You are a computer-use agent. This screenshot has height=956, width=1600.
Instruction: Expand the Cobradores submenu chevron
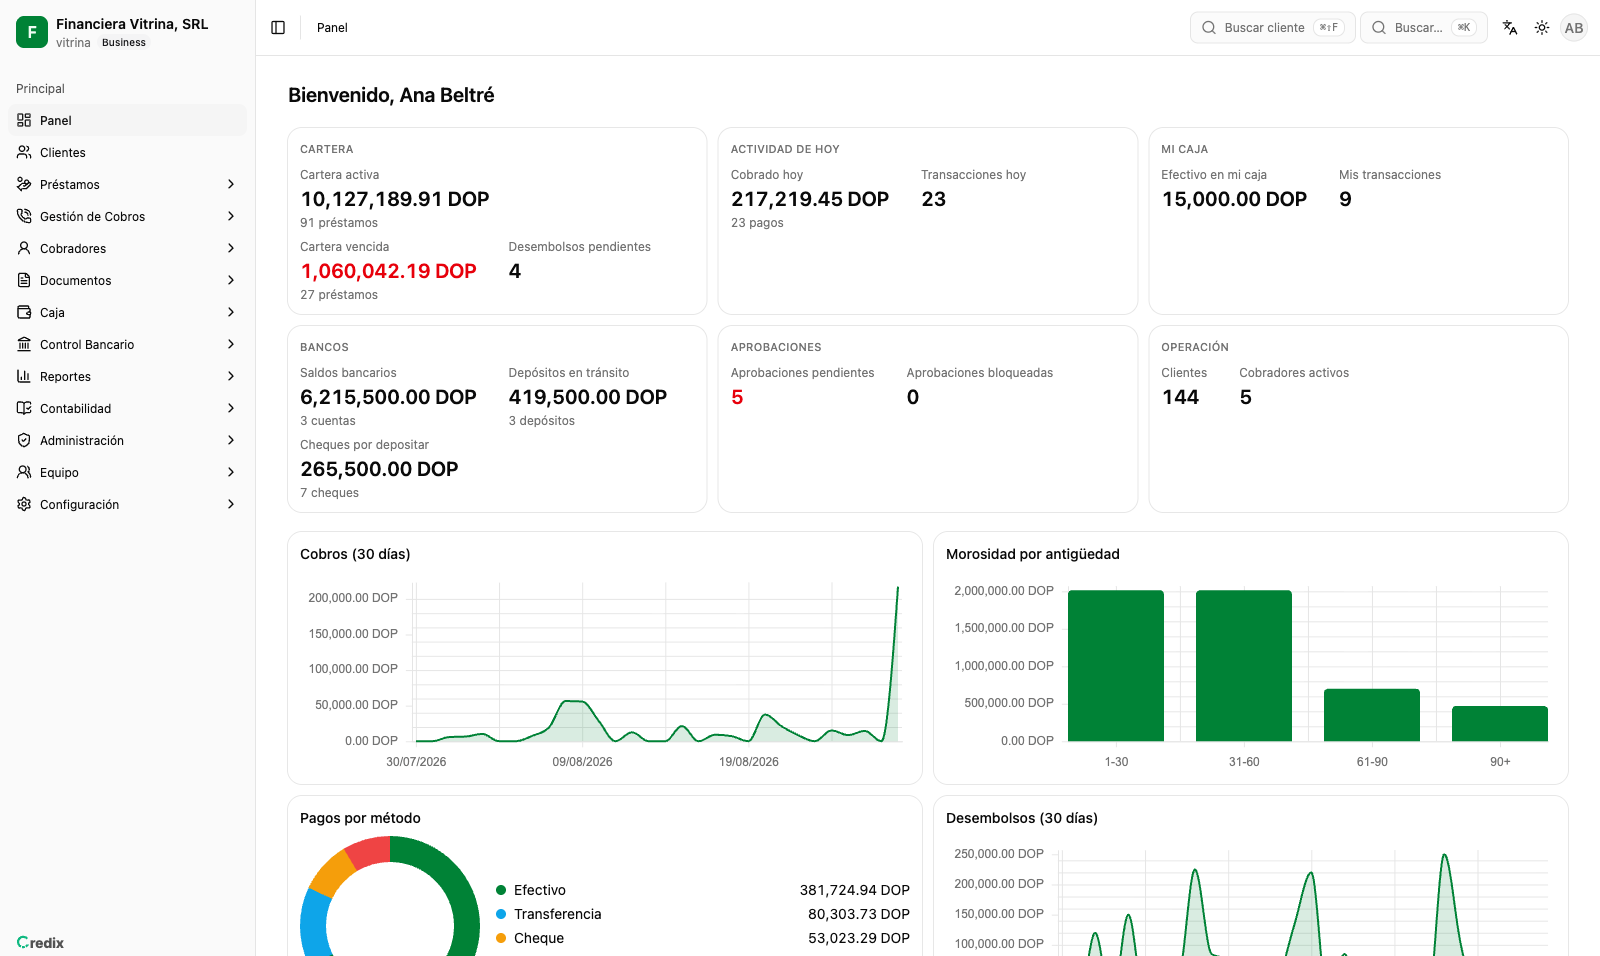pyautogui.click(x=231, y=248)
